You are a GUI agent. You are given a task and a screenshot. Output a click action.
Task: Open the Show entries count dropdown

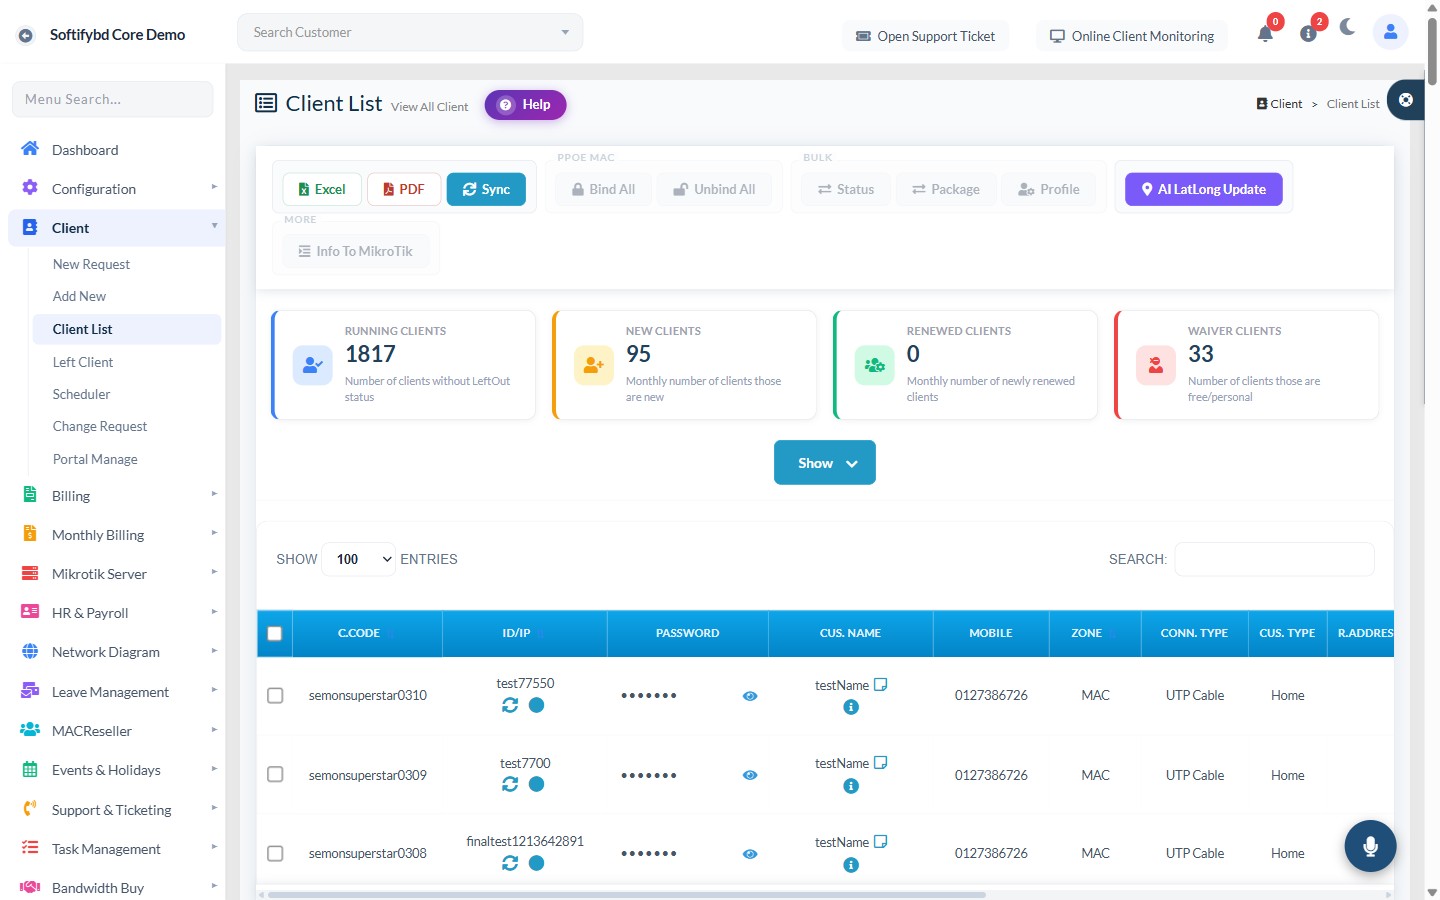coord(360,559)
